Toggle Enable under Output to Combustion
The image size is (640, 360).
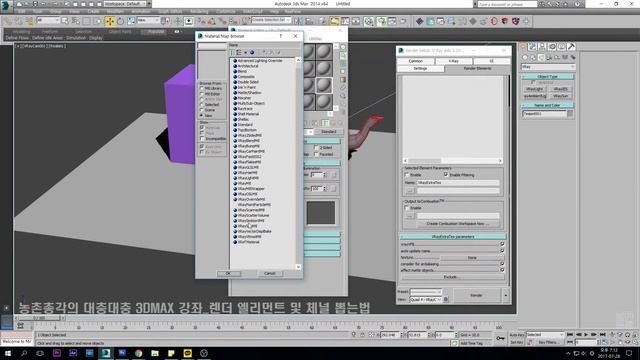(407, 208)
